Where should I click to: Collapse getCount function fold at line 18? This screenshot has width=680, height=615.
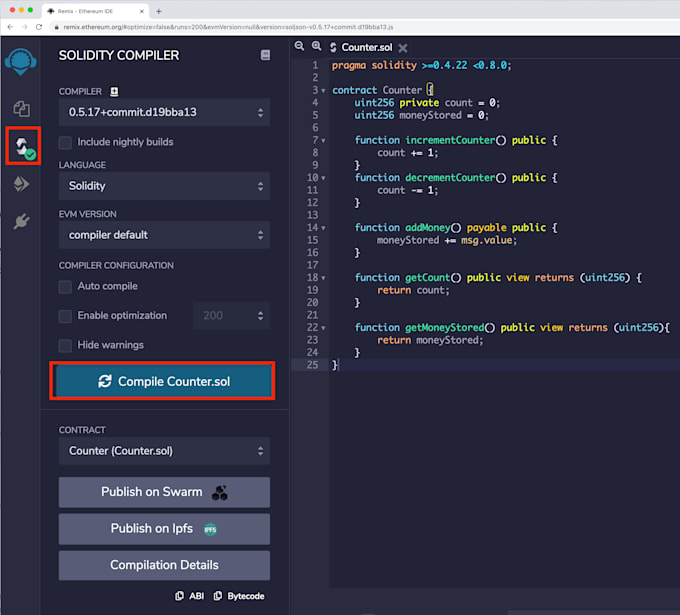tap(323, 278)
